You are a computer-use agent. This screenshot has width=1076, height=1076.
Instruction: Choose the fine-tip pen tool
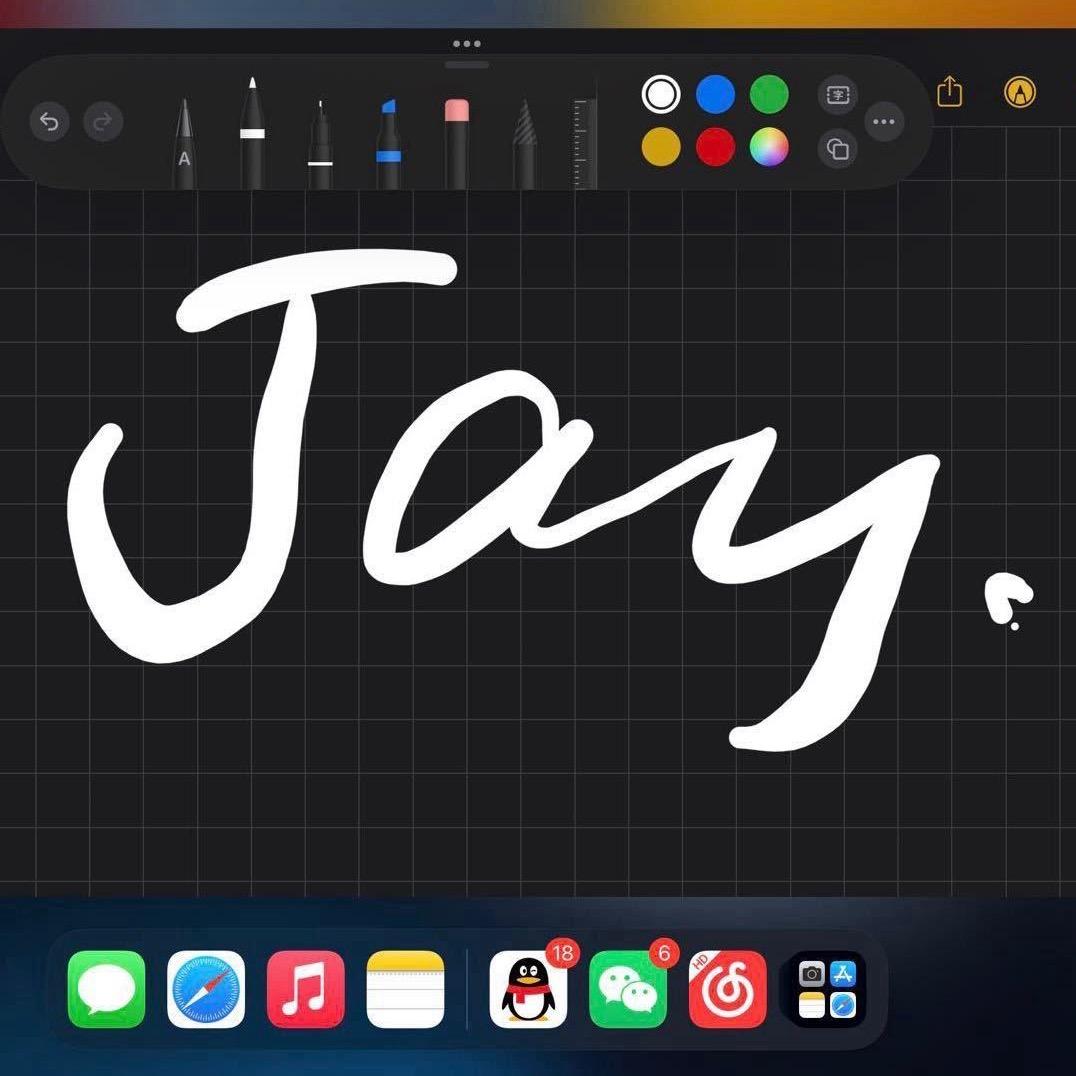coord(320,147)
